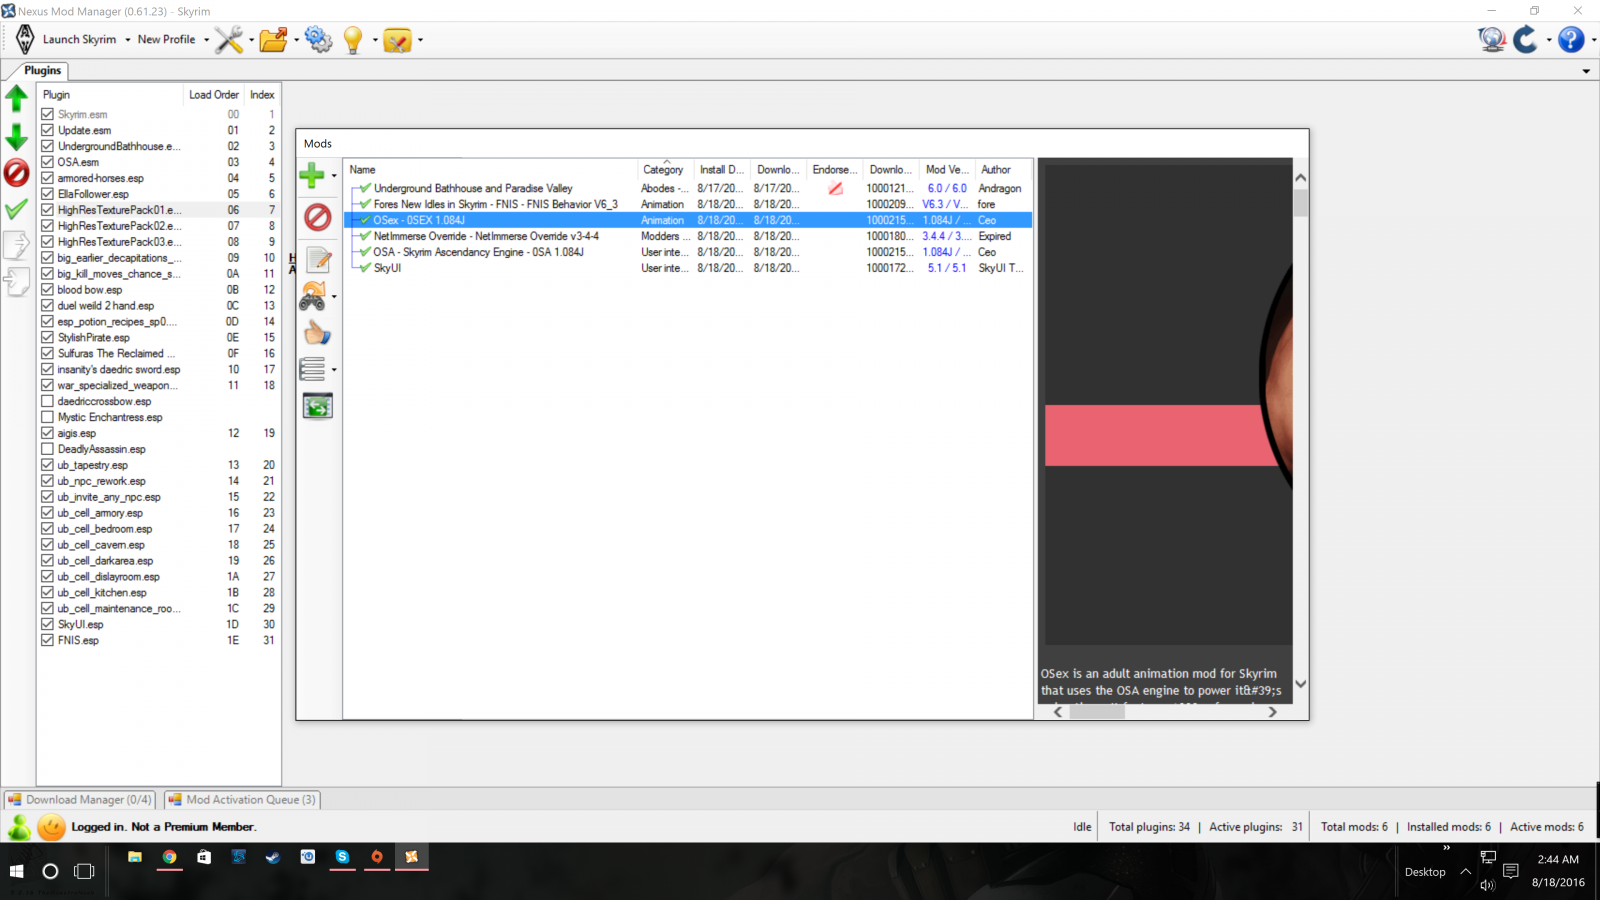Click the blue crescent Change game mode icon

[x=1525, y=40]
